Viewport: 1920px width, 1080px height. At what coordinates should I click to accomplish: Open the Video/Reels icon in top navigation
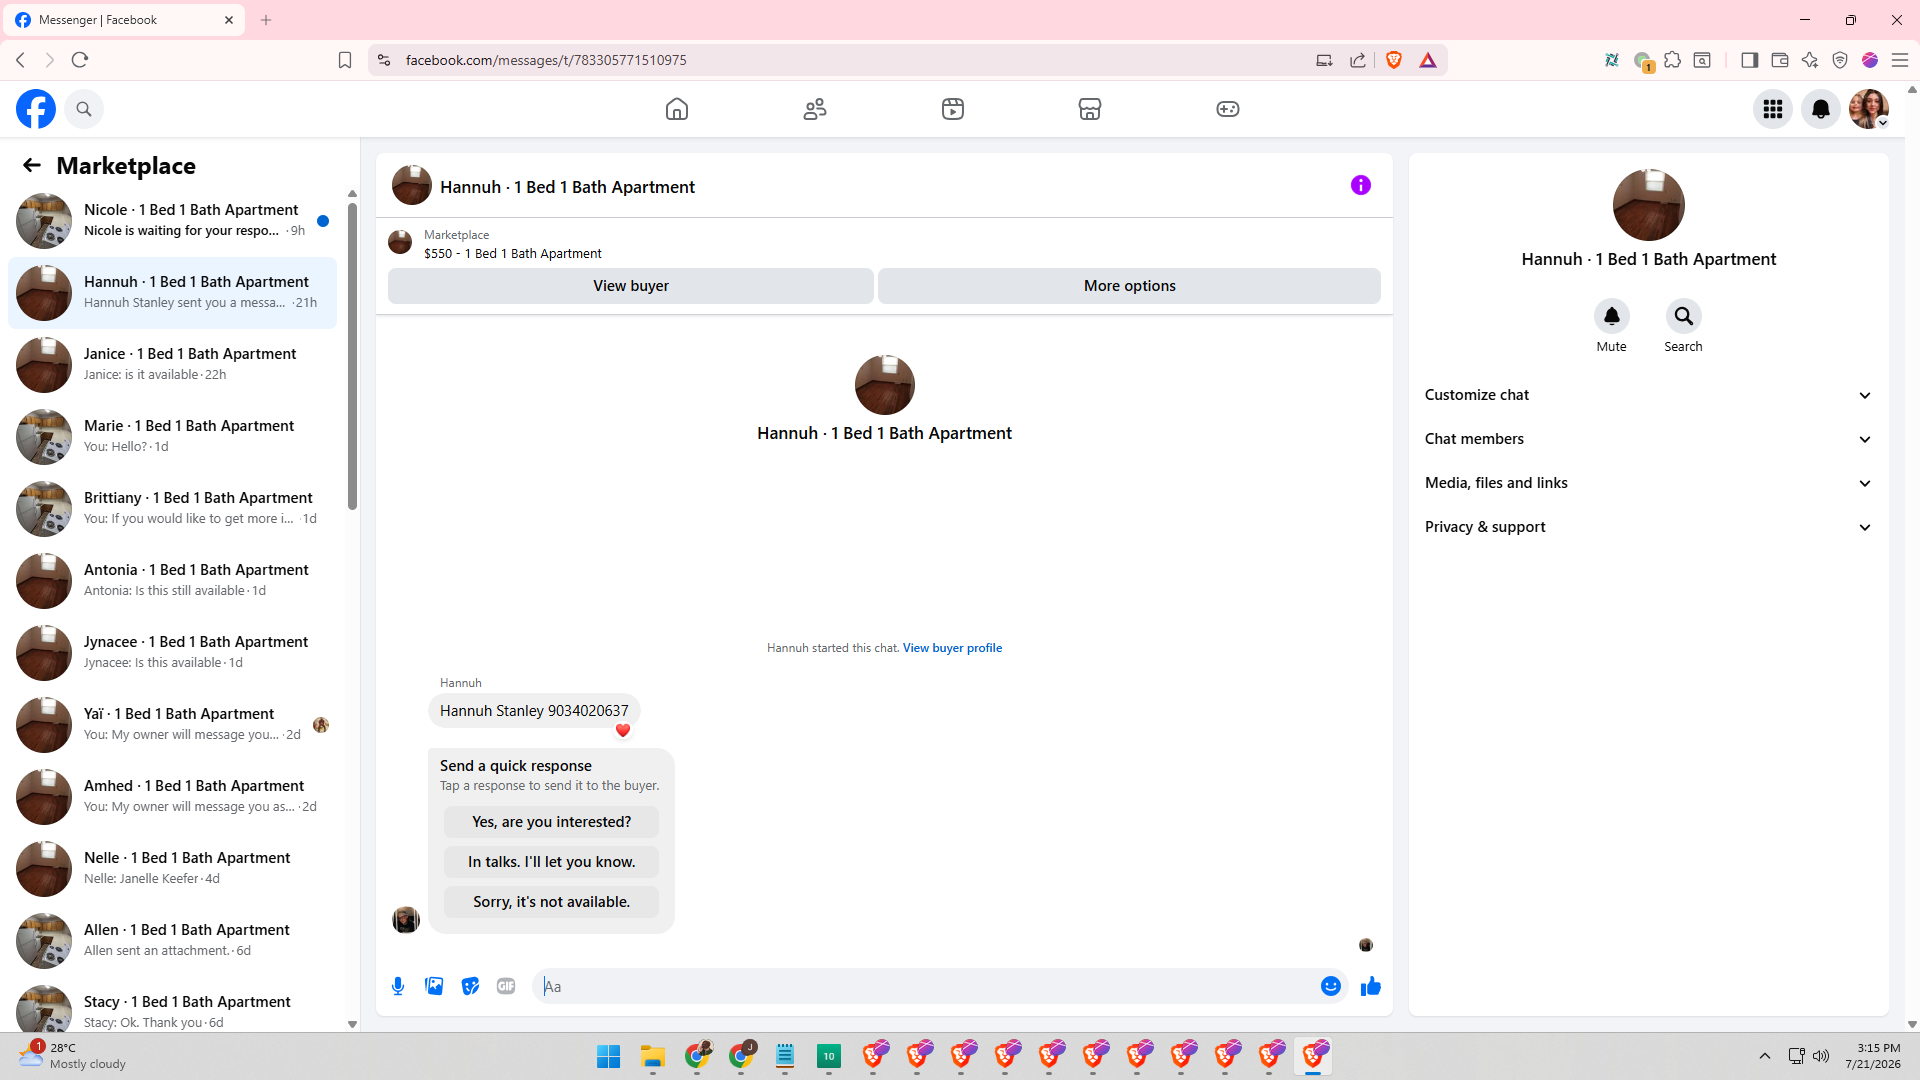953,109
